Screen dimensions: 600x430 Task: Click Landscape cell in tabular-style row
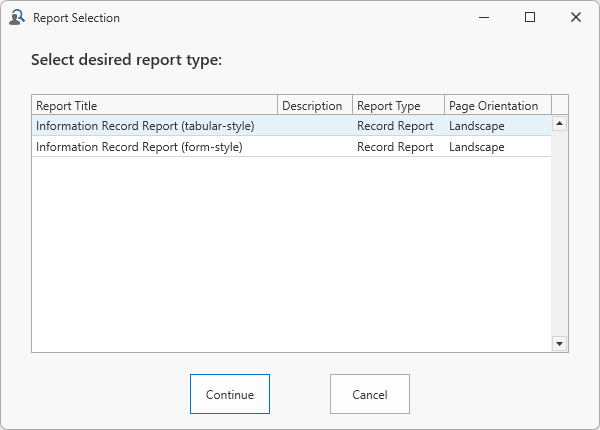pyautogui.click(x=477, y=126)
